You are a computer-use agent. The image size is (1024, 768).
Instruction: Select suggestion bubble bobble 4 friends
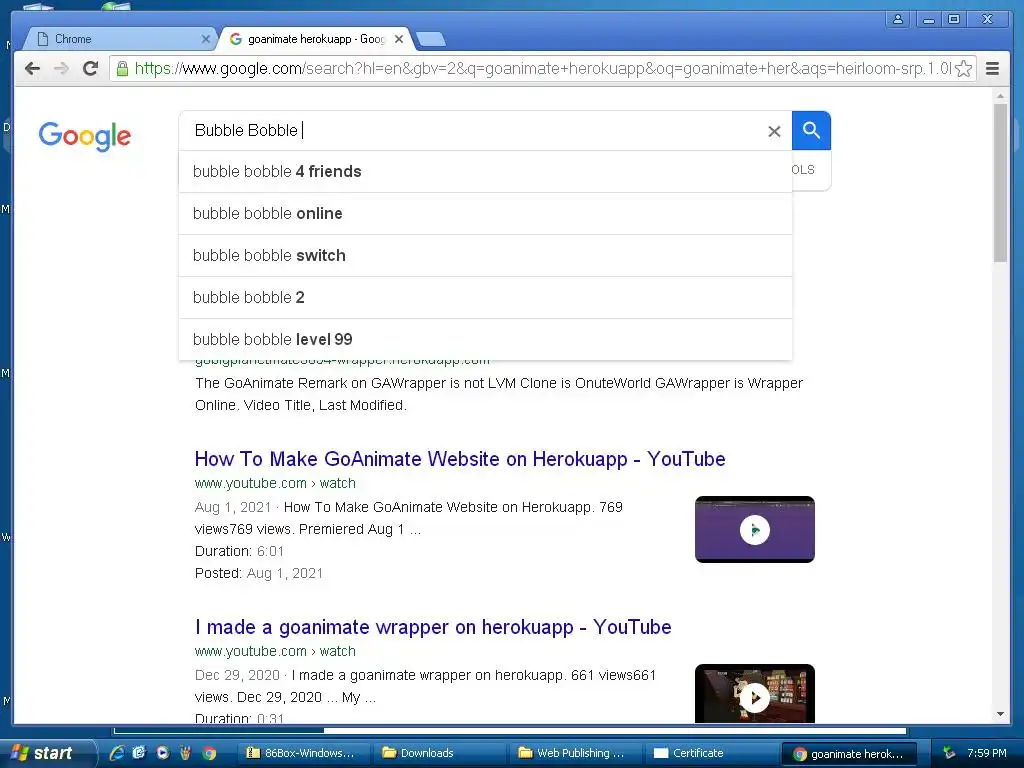pos(485,172)
